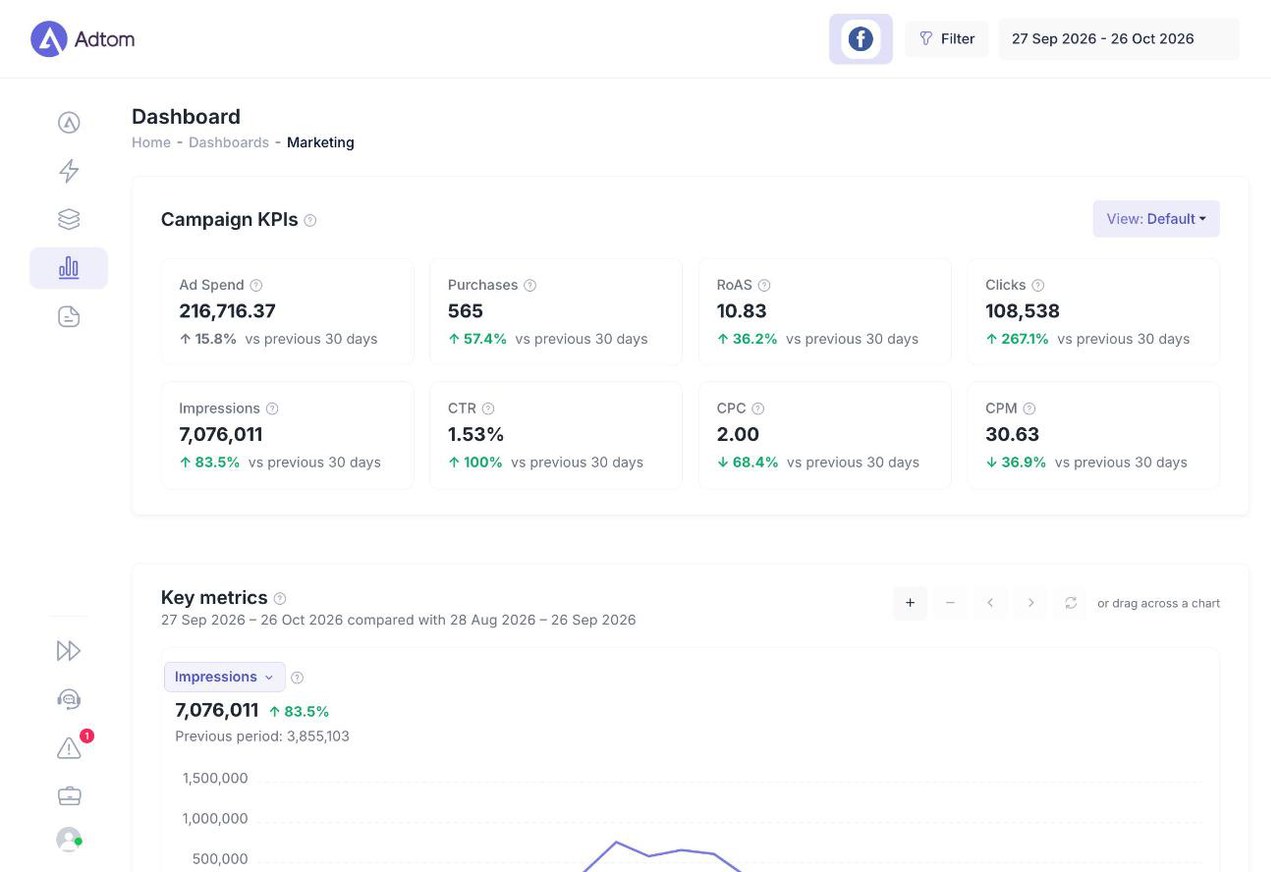Click the fast-forward sidebar icon
The height and width of the screenshot is (872, 1271).
tap(69, 651)
